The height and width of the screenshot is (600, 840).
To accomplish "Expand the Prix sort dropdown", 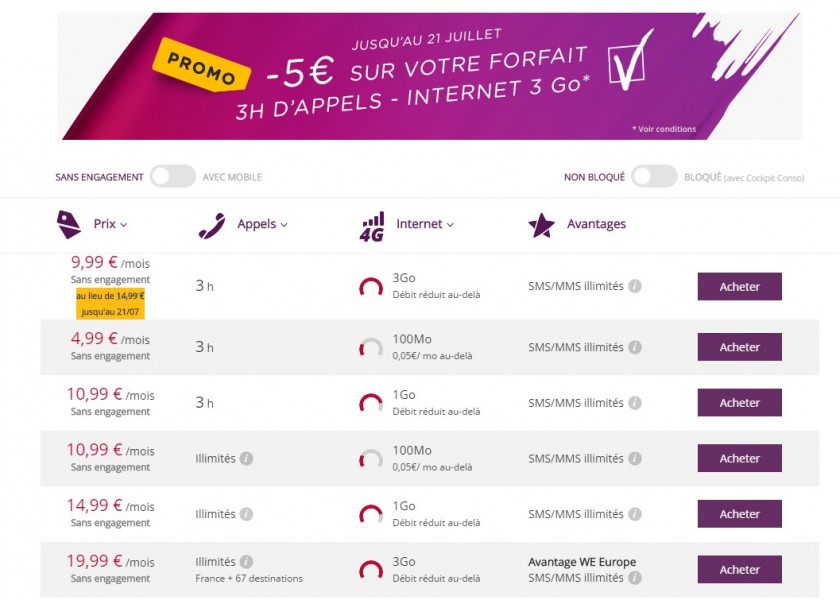I will point(110,225).
